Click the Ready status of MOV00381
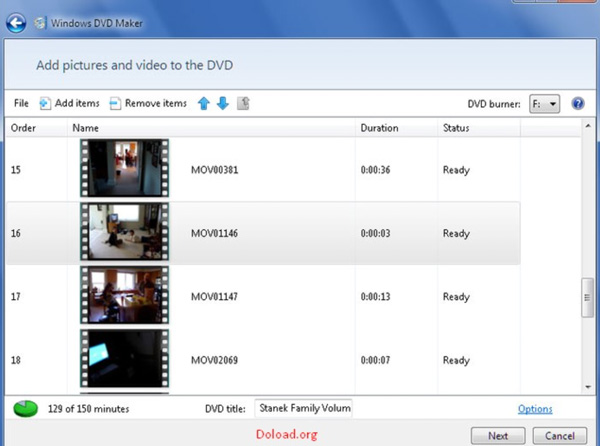 click(456, 170)
